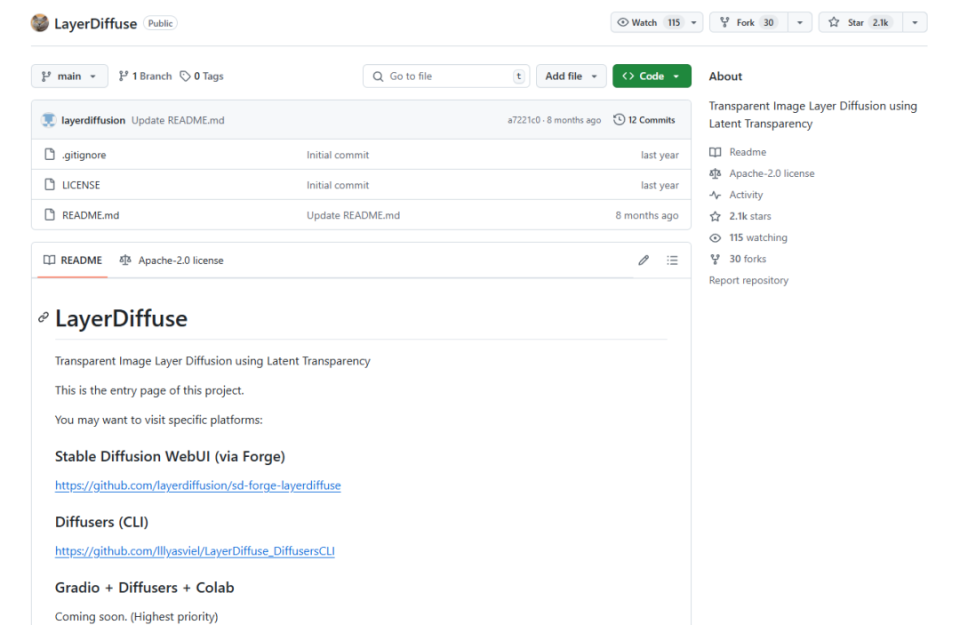
Task: Open the README.md file
Action: coord(91,215)
